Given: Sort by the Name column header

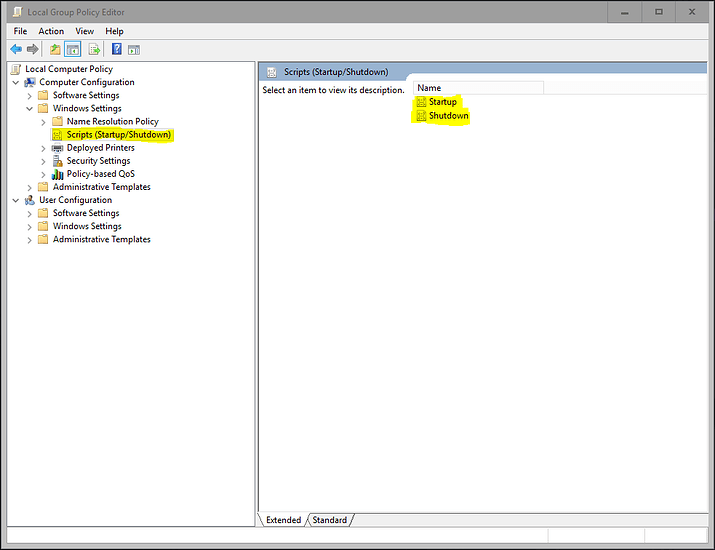Looking at the screenshot, I should [478, 88].
